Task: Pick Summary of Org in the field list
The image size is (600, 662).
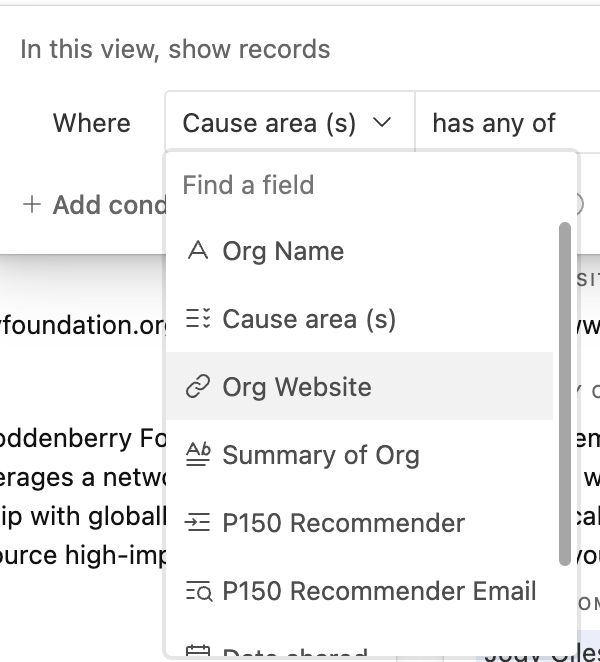Action: [x=359, y=455]
